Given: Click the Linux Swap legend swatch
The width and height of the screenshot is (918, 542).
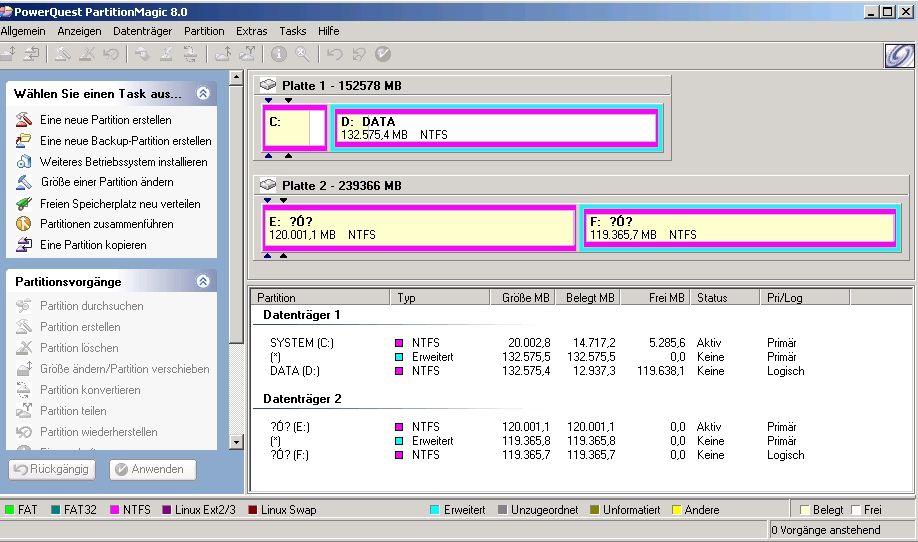Looking at the screenshot, I should (252, 510).
